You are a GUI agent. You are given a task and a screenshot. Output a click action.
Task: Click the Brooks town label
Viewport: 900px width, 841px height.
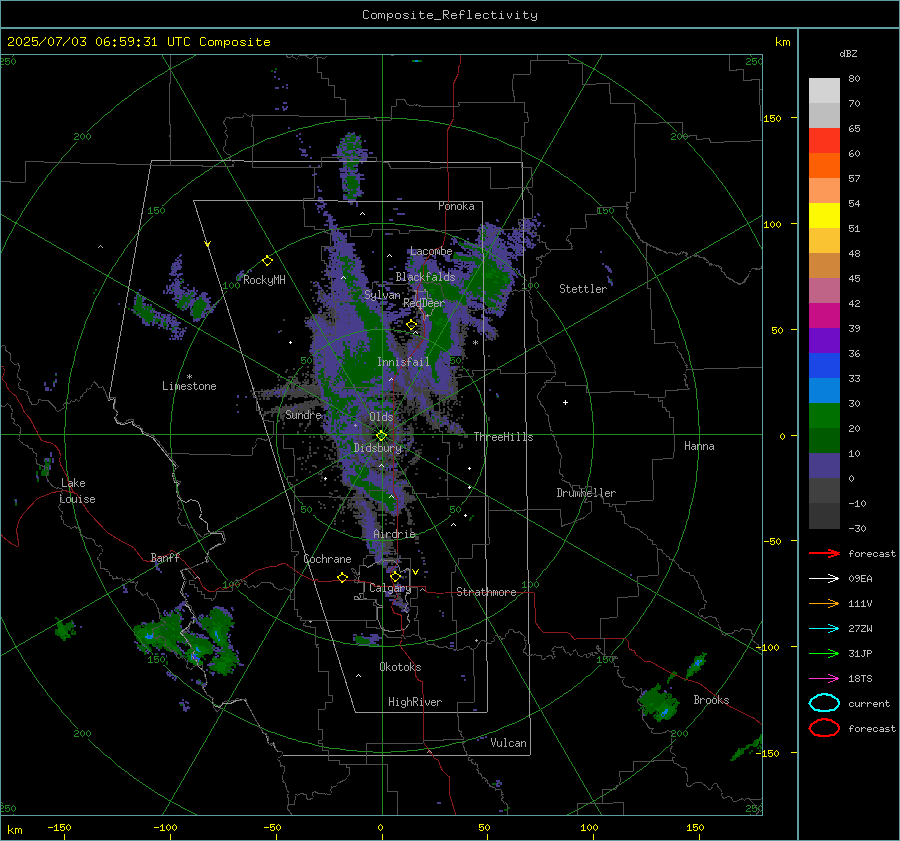coord(711,700)
